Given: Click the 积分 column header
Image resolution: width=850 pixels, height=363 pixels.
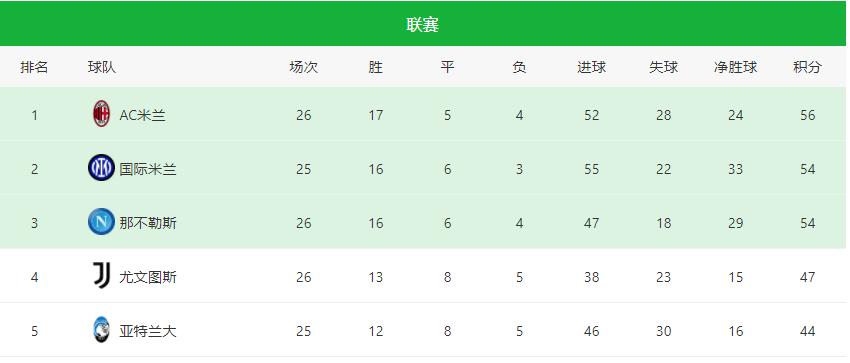Looking at the screenshot, I should click(807, 67).
